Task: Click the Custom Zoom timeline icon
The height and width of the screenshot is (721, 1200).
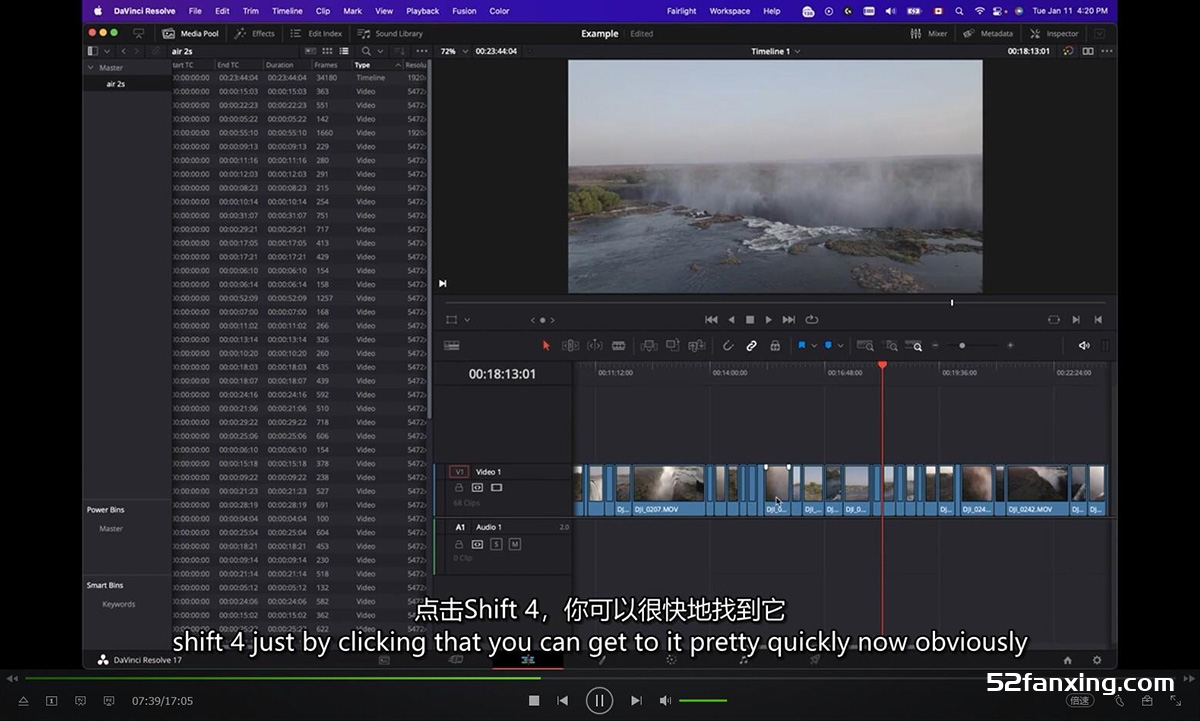Action: [914, 346]
